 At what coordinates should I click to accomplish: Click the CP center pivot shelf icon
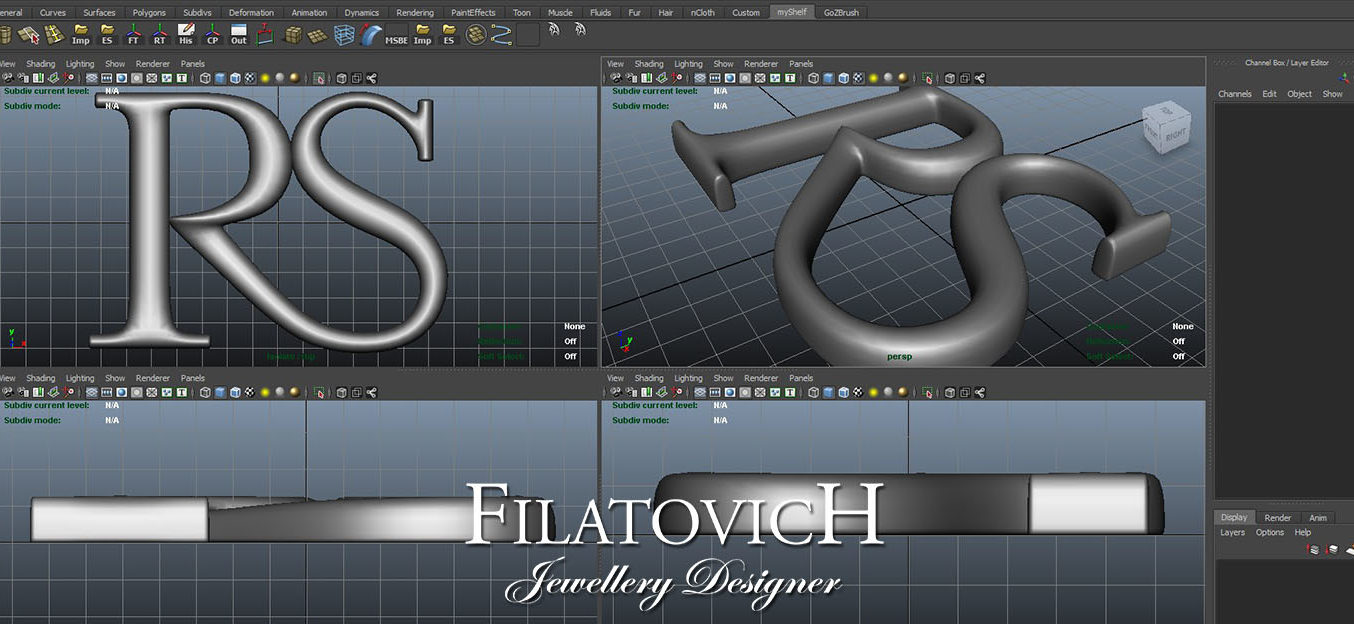[x=212, y=35]
